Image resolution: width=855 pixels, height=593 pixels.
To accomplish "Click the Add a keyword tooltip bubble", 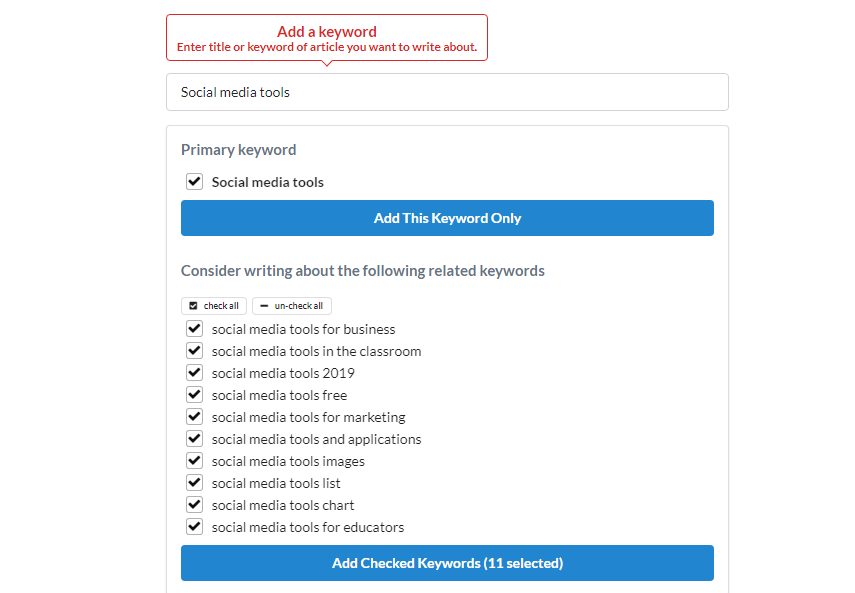I will pos(326,37).
